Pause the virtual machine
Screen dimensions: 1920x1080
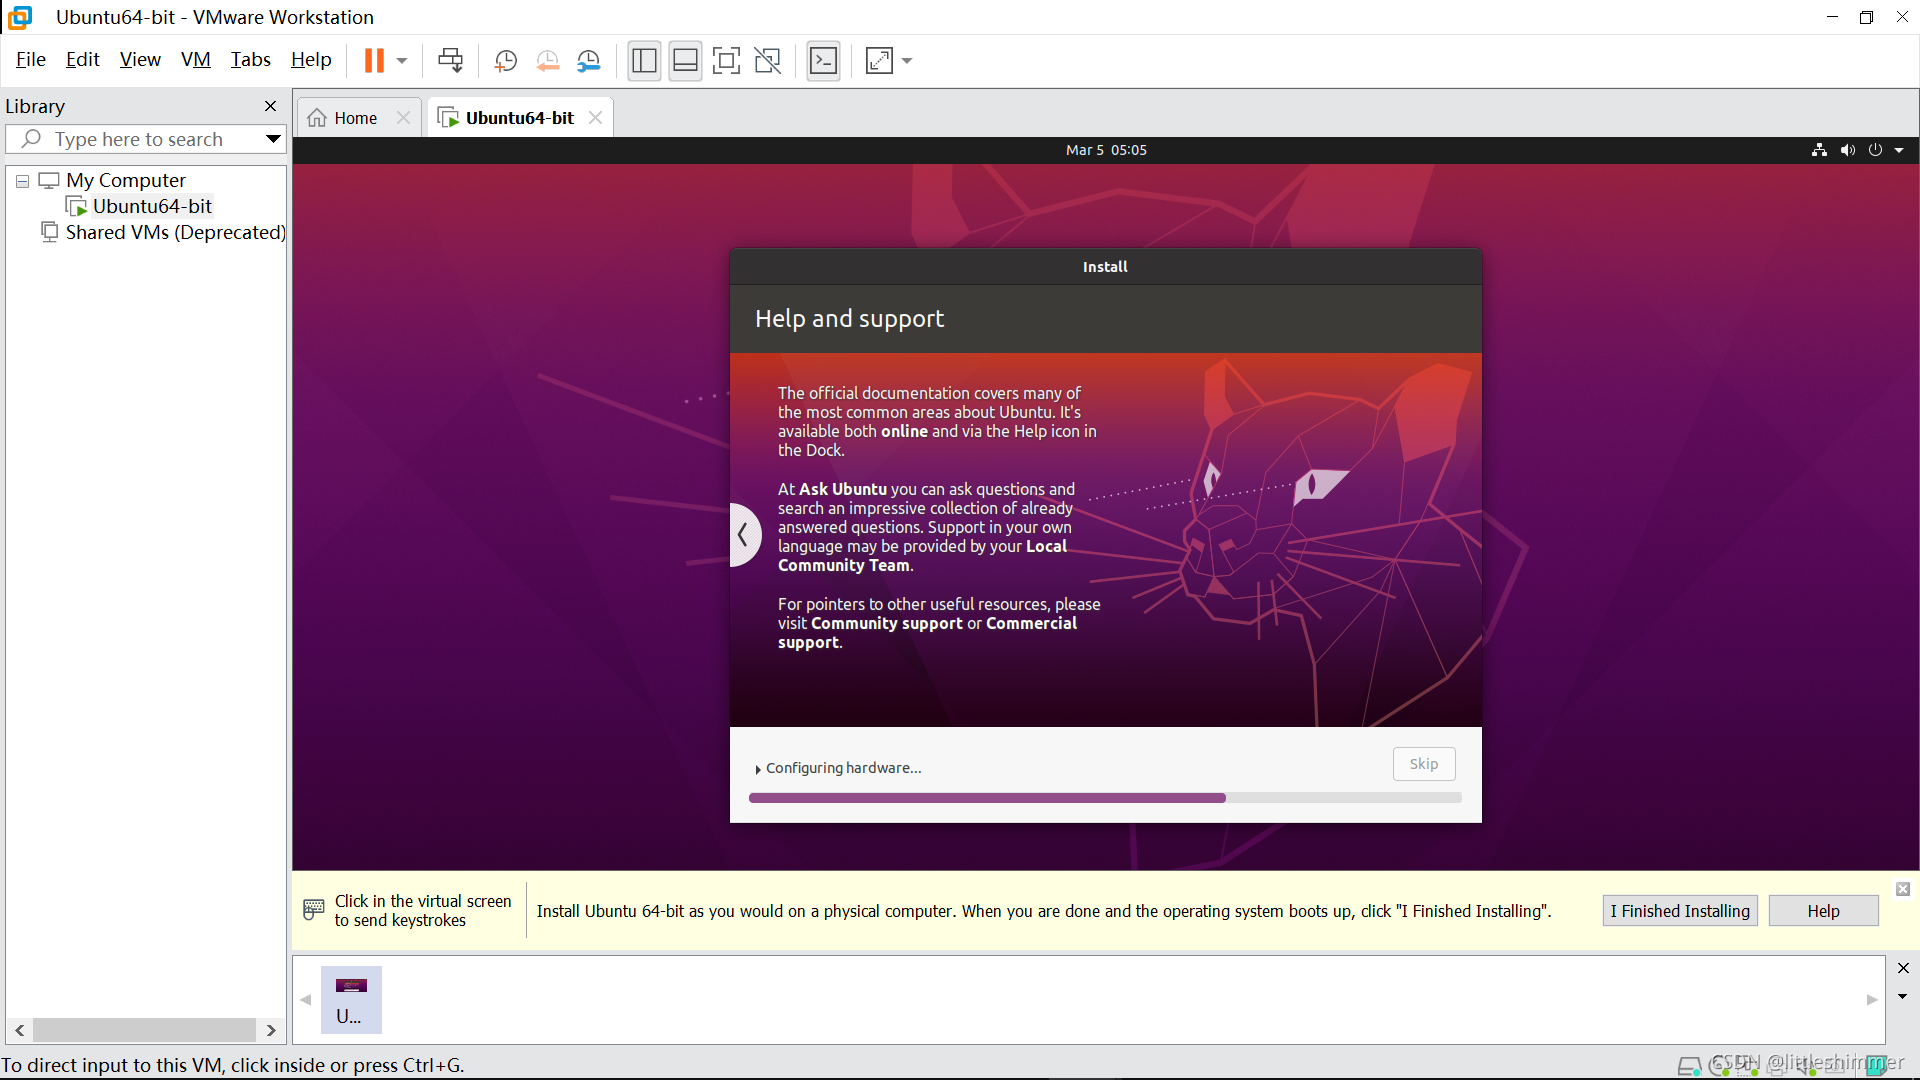pos(374,61)
